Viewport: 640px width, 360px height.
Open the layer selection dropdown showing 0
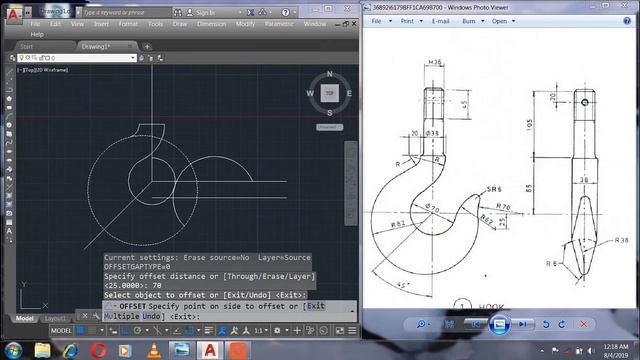[x=77, y=58]
